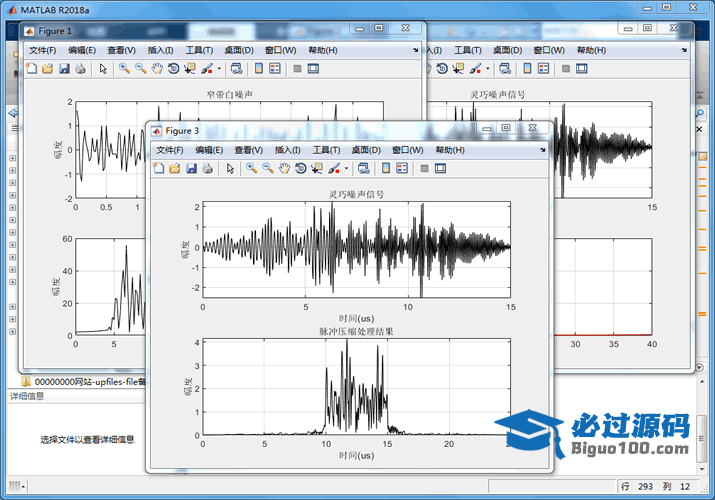The width and height of the screenshot is (715, 500).
Task: Select the Pan hand tool in Figure 1
Action: coord(157,69)
